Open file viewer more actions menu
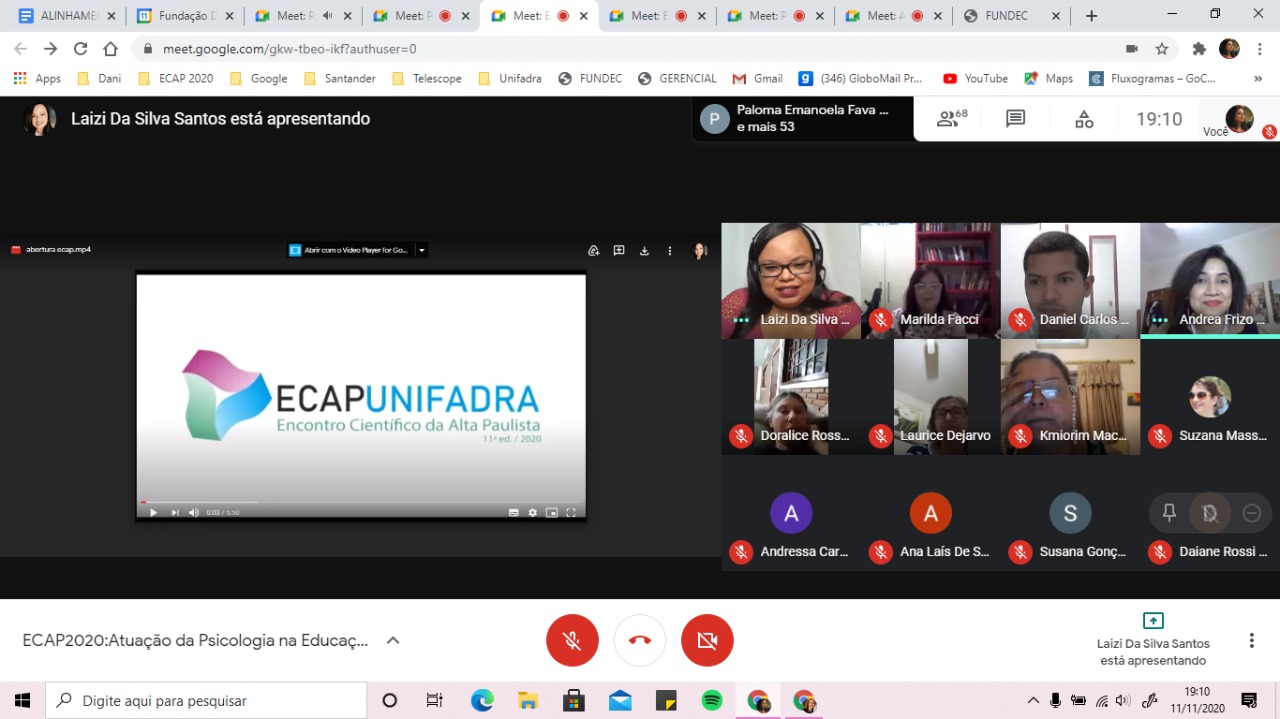The image size is (1280, 719). tap(670, 250)
